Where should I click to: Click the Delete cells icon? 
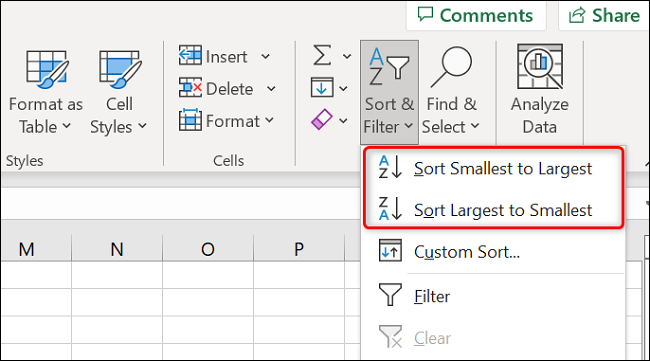[190, 87]
